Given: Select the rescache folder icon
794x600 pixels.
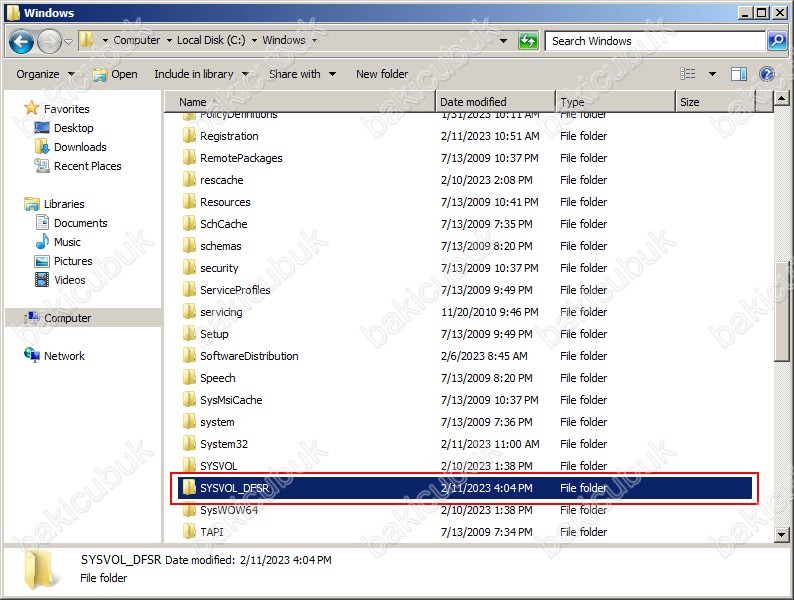Looking at the screenshot, I should click(189, 180).
